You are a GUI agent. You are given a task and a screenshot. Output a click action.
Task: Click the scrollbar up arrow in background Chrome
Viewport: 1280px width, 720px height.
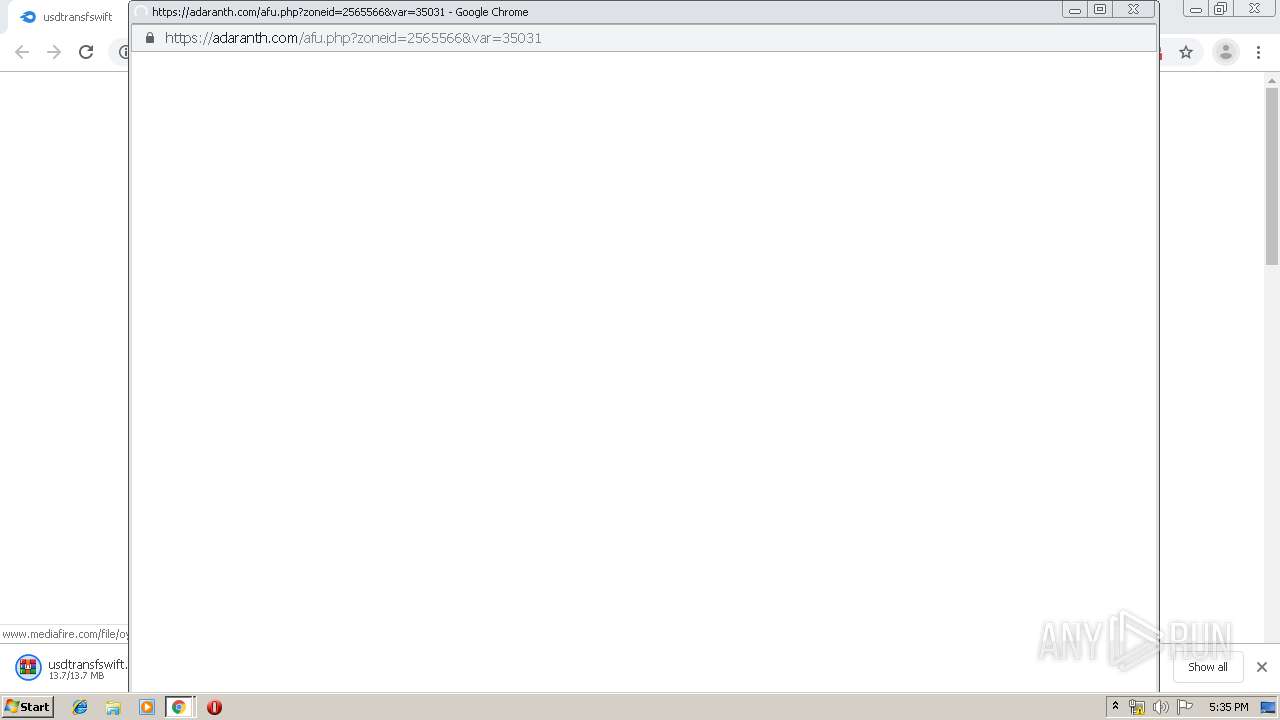1272,80
